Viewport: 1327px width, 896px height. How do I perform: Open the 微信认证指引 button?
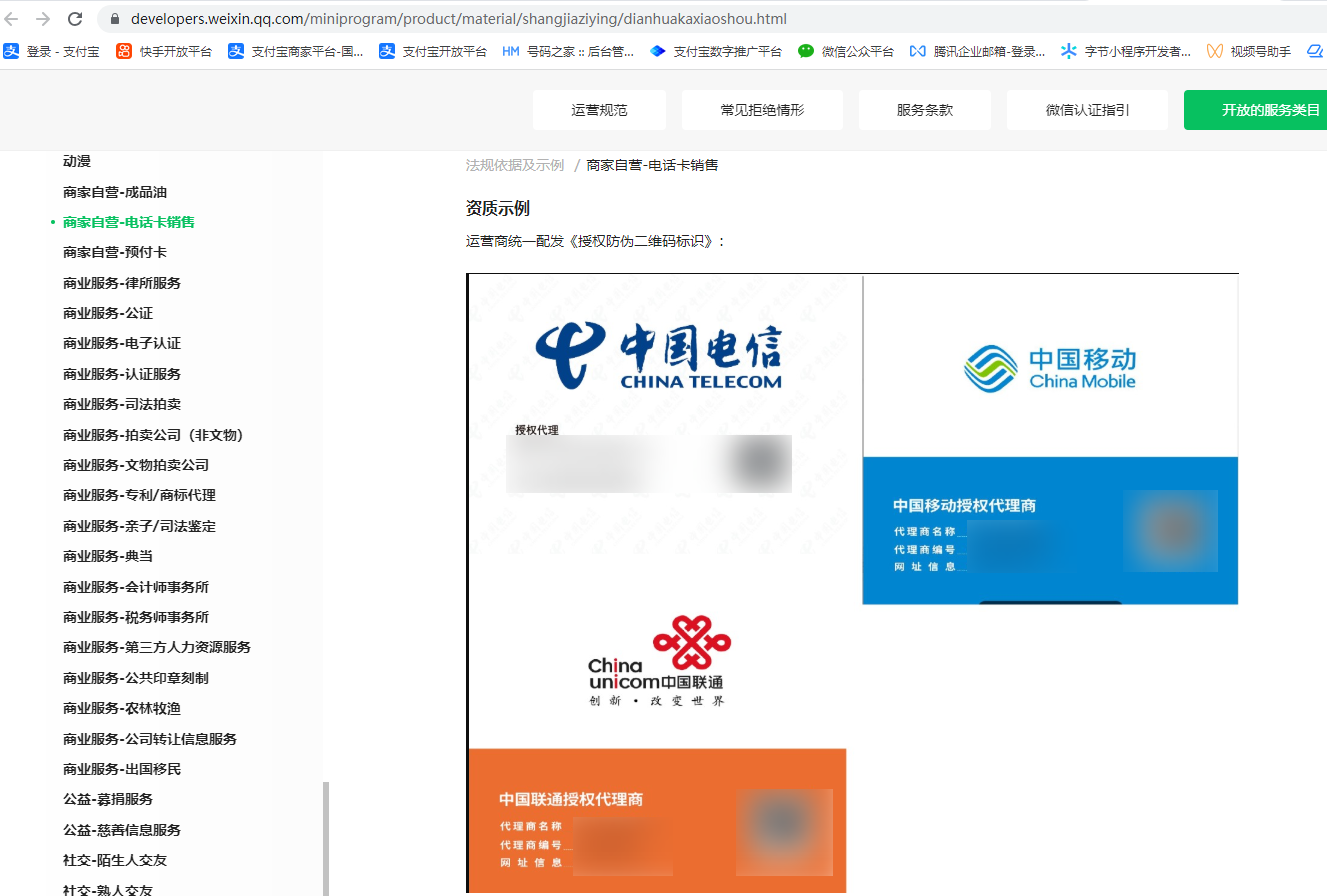[x=1087, y=110]
